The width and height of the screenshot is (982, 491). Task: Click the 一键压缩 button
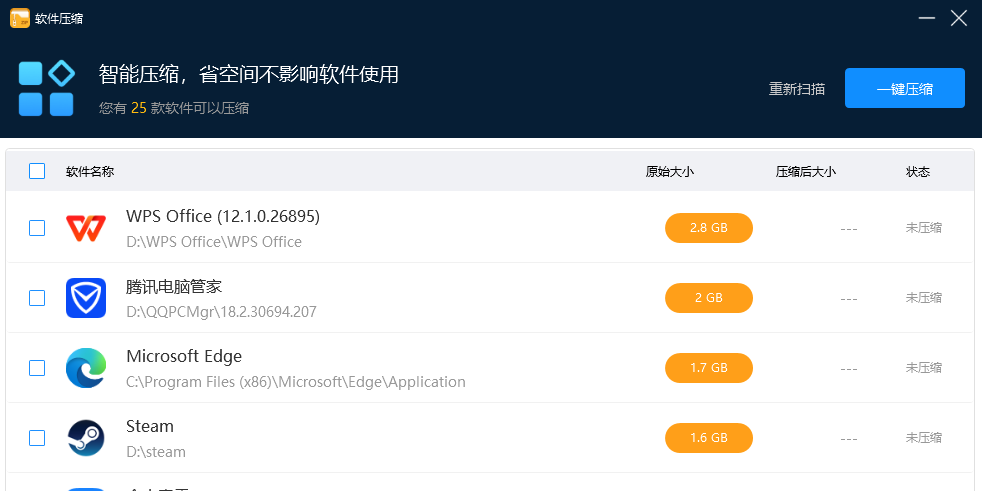tap(904, 88)
